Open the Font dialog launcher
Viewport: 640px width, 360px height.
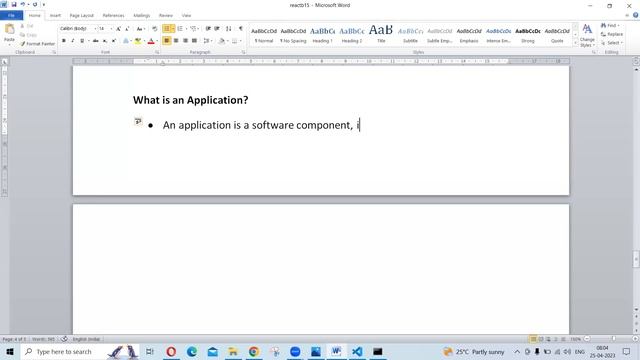point(157,52)
